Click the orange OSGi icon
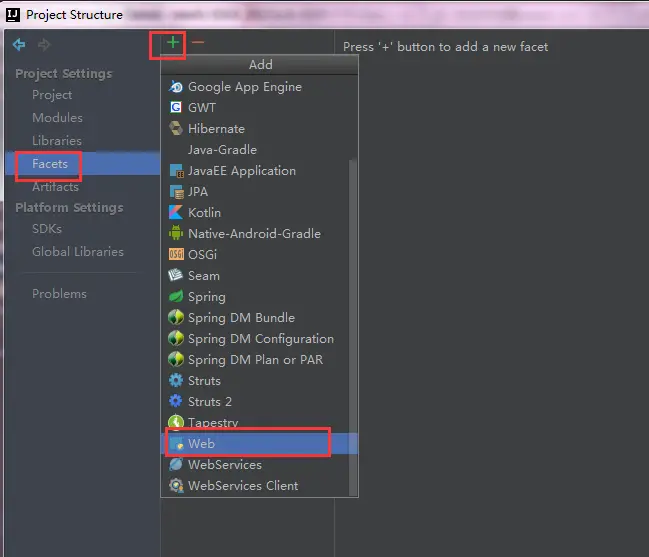The image size is (649, 557). 176,254
